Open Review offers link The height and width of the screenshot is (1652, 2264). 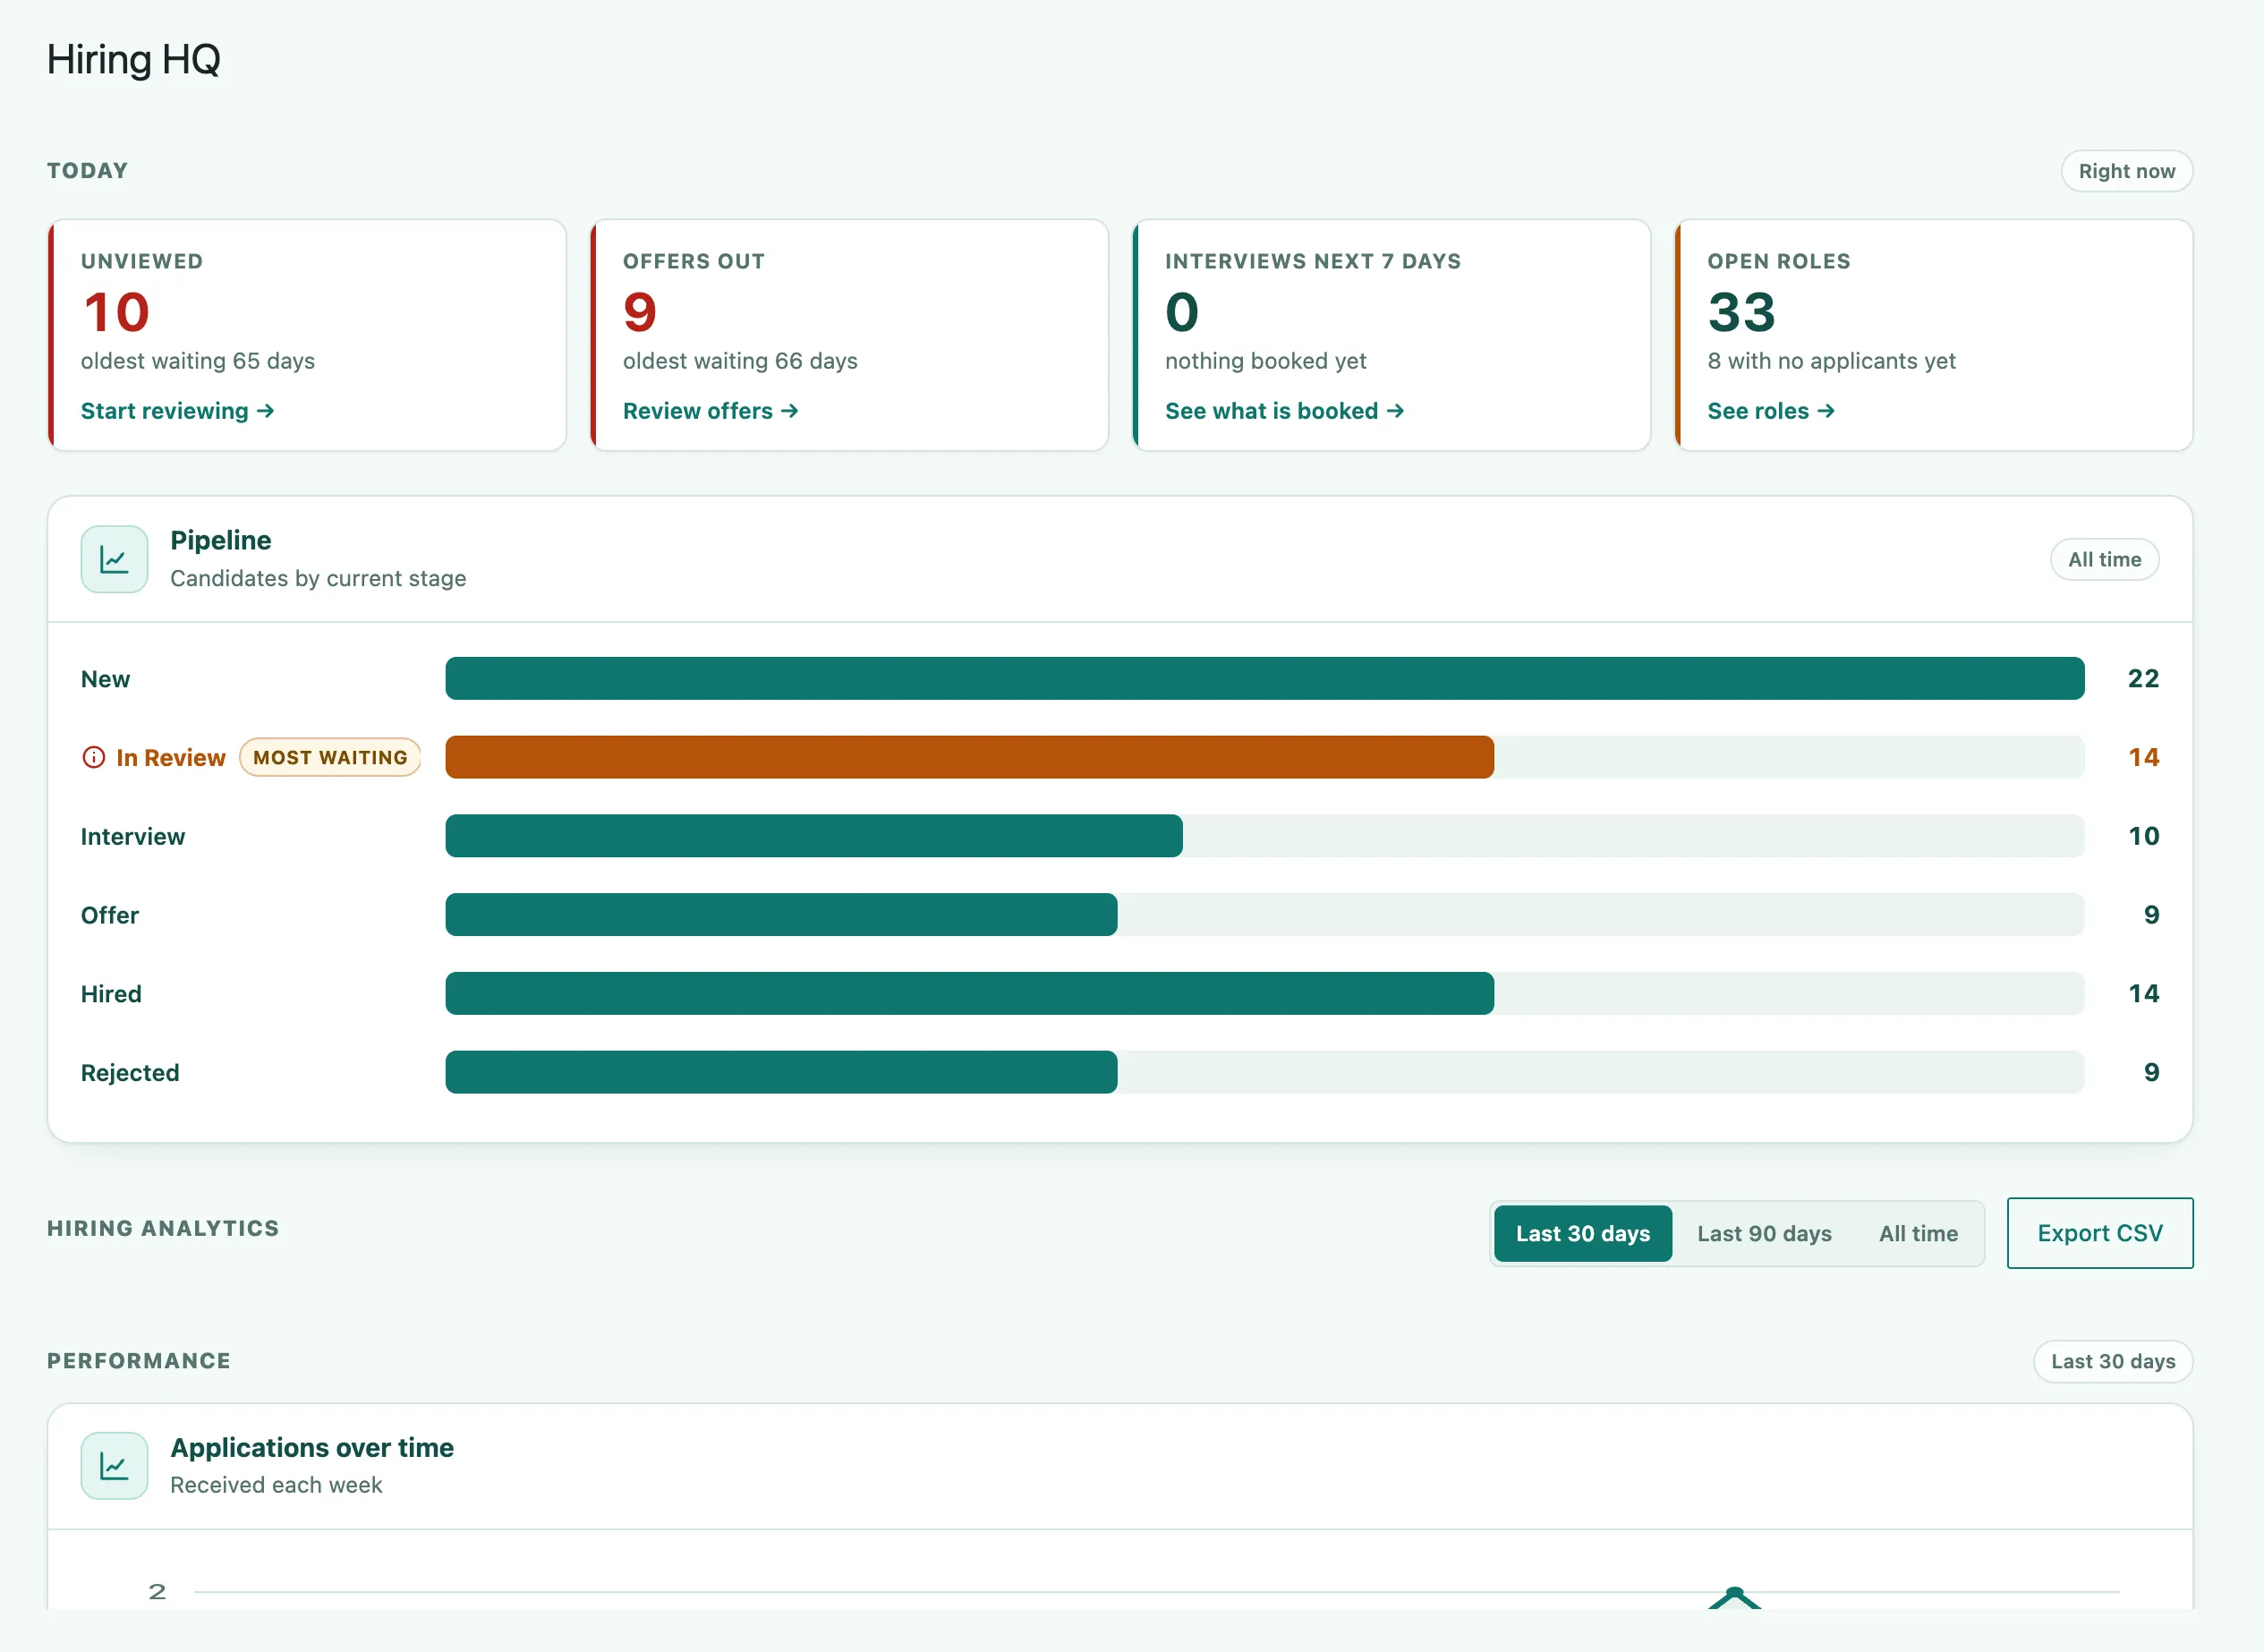pyautogui.click(x=710, y=411)
